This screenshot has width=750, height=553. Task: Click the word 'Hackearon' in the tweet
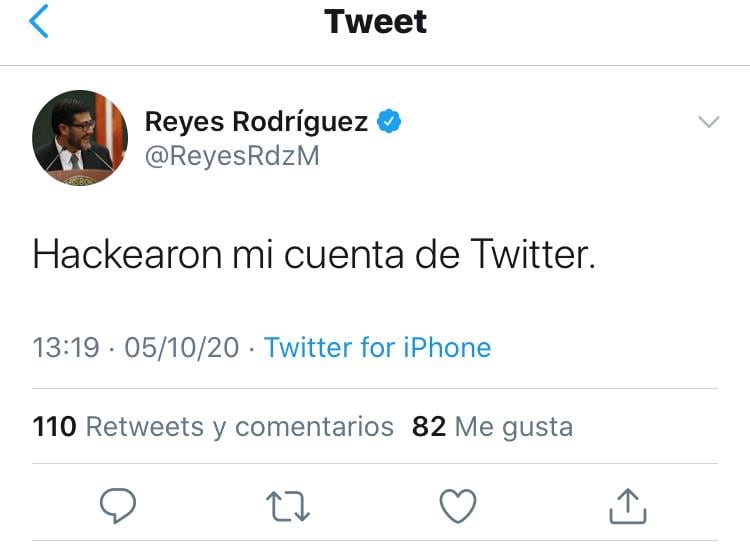tap(126, 255)
